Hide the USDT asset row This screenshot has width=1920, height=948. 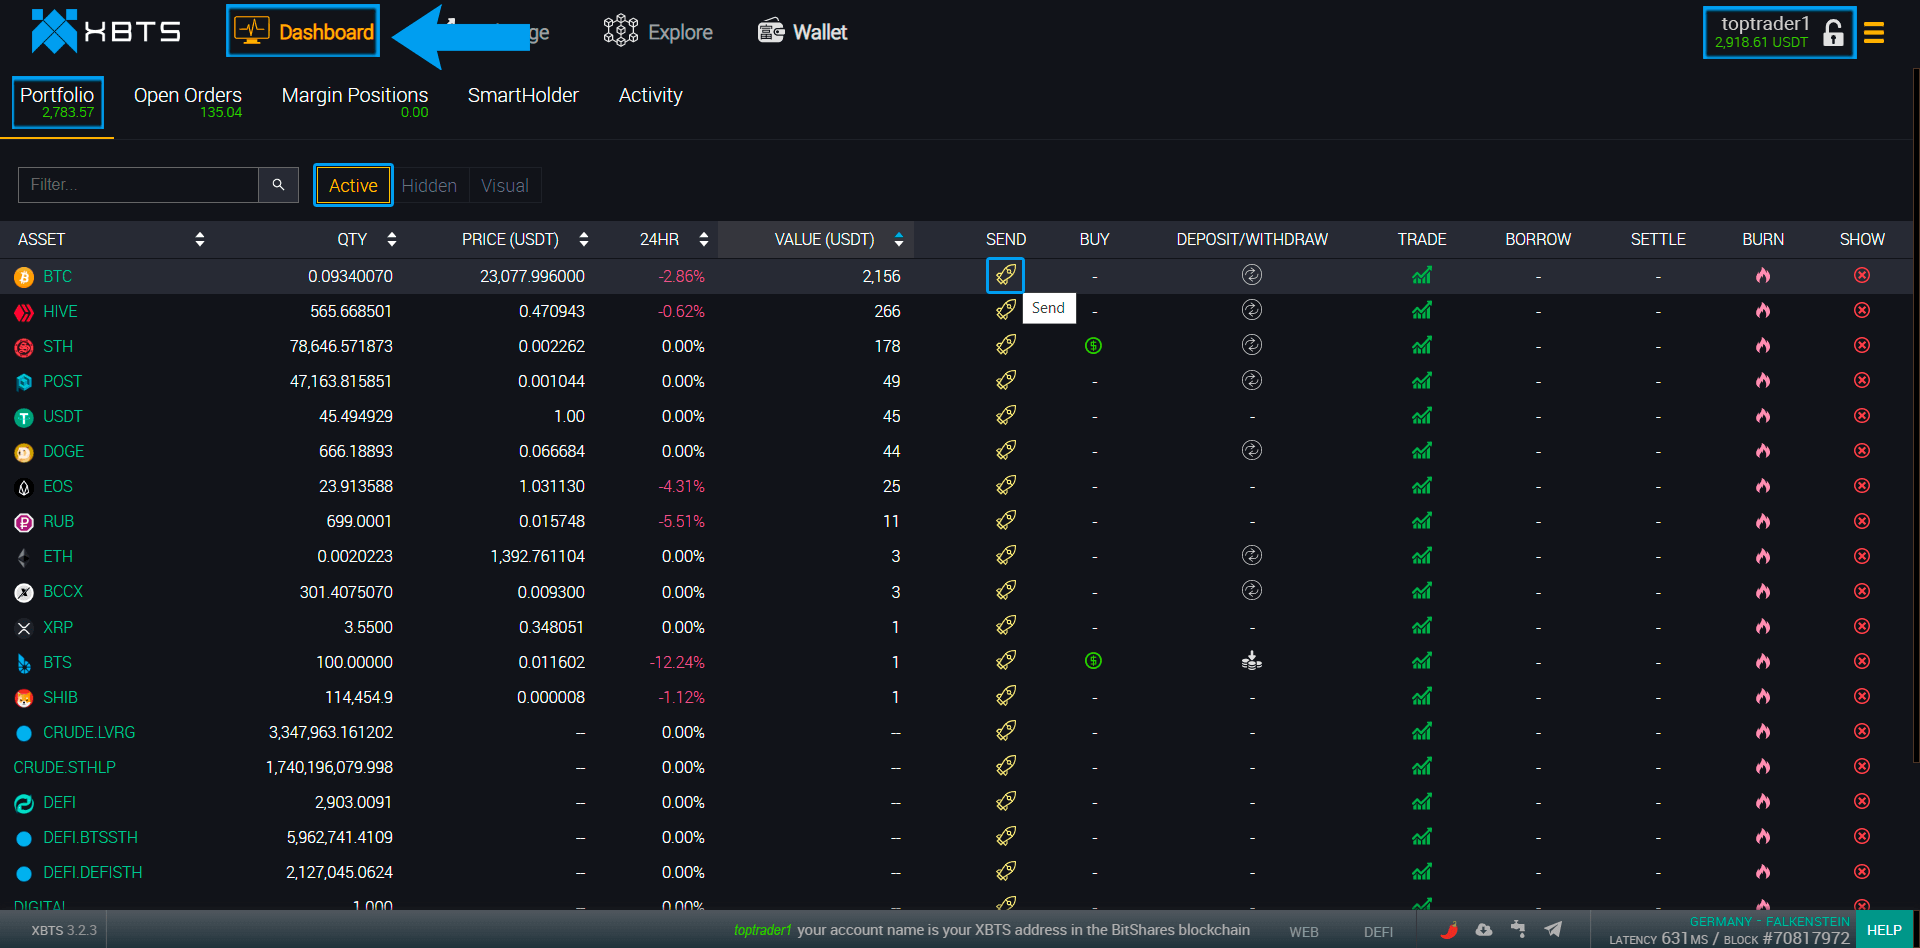point(1862,415)
